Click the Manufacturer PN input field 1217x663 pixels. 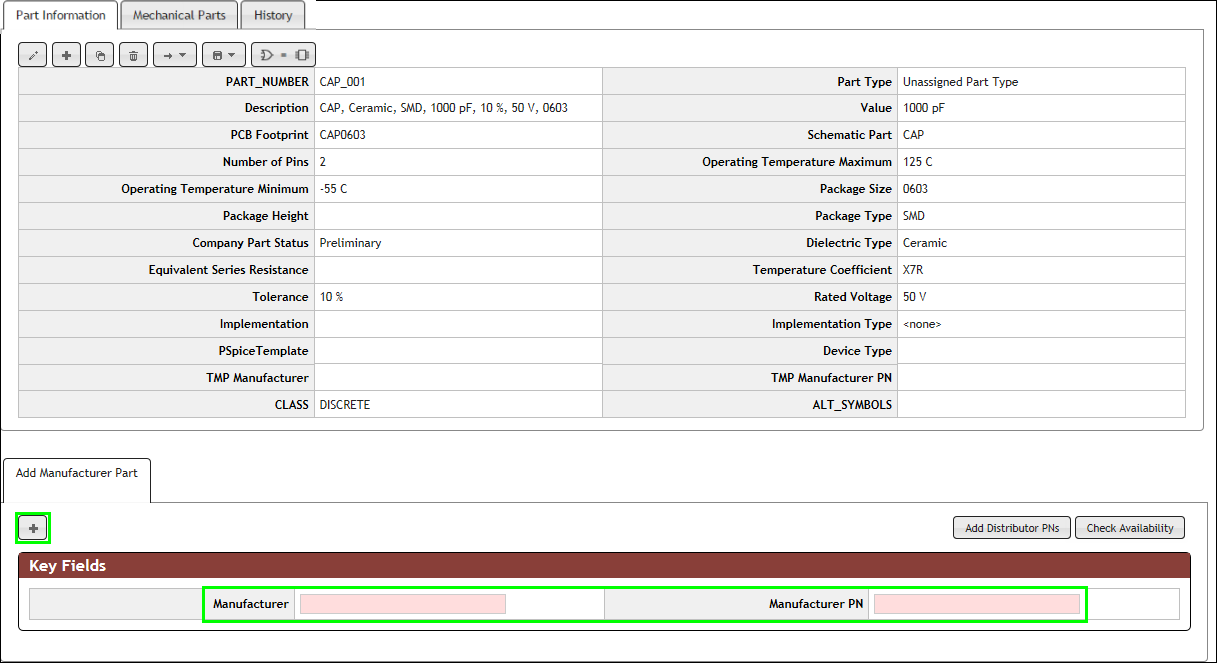pyautogui.click(x=976, y=603)
